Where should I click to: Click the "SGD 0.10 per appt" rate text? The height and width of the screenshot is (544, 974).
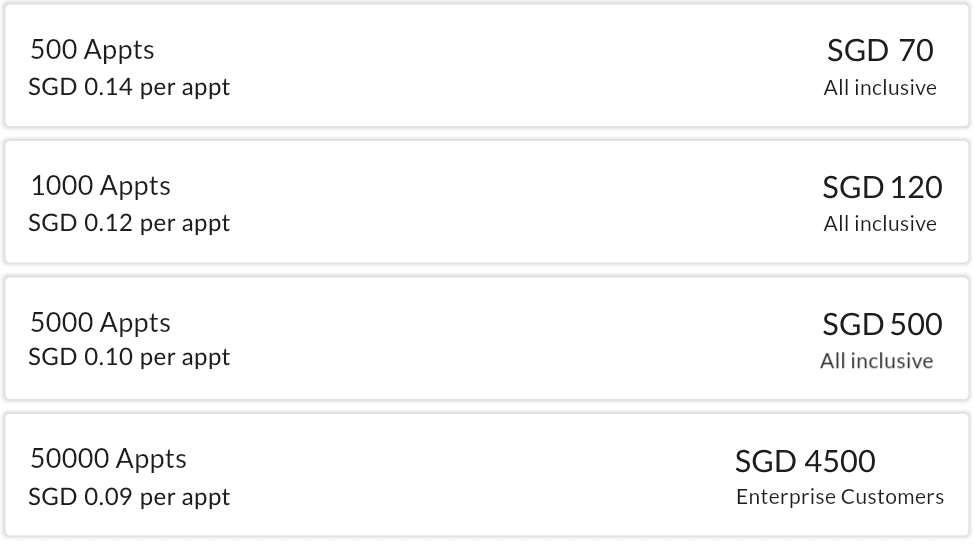coord(129,357)
